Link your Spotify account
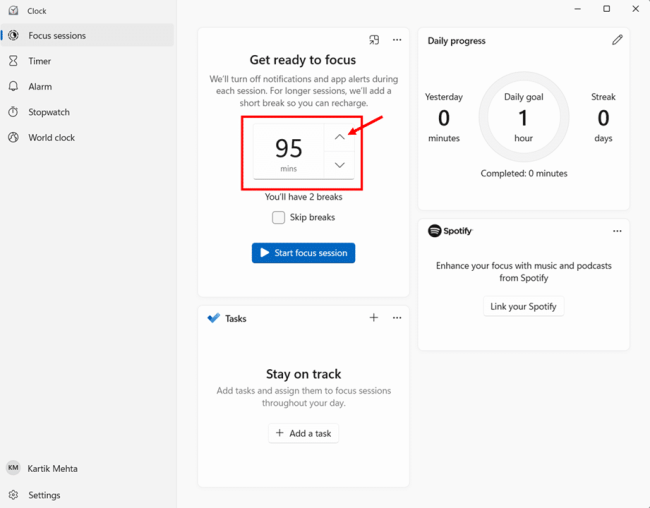 coord(523,306)
